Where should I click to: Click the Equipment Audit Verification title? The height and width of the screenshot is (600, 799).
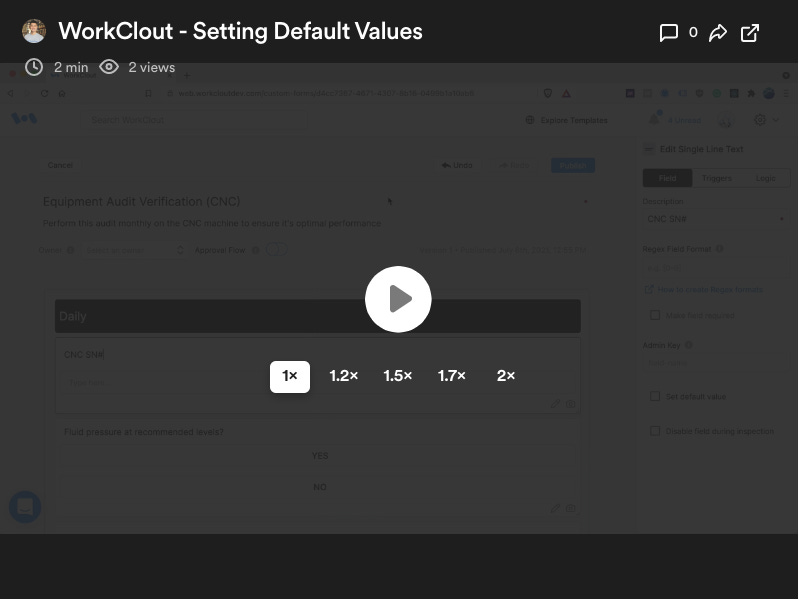tap(141, 201)
